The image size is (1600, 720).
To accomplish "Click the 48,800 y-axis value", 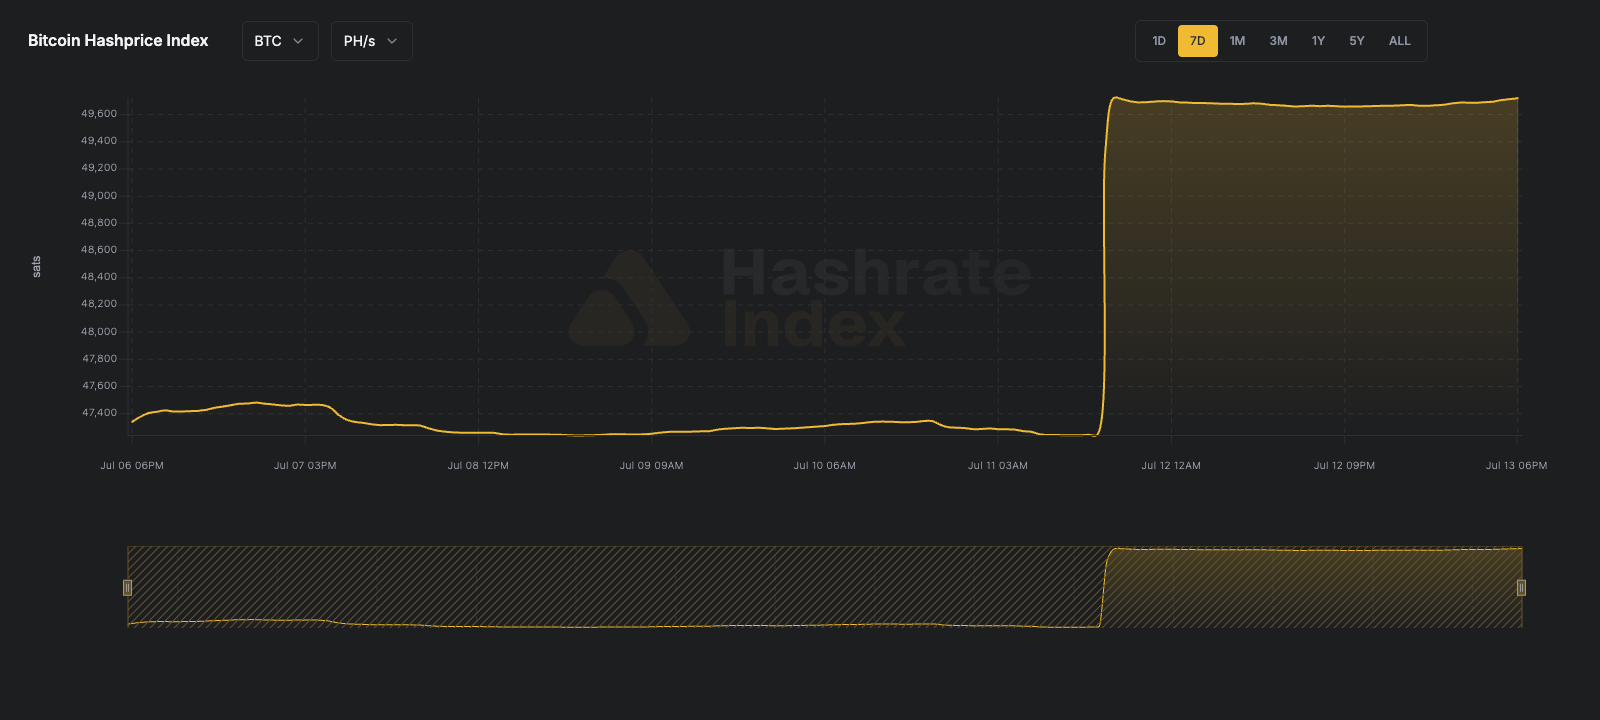I will [99, 223].
